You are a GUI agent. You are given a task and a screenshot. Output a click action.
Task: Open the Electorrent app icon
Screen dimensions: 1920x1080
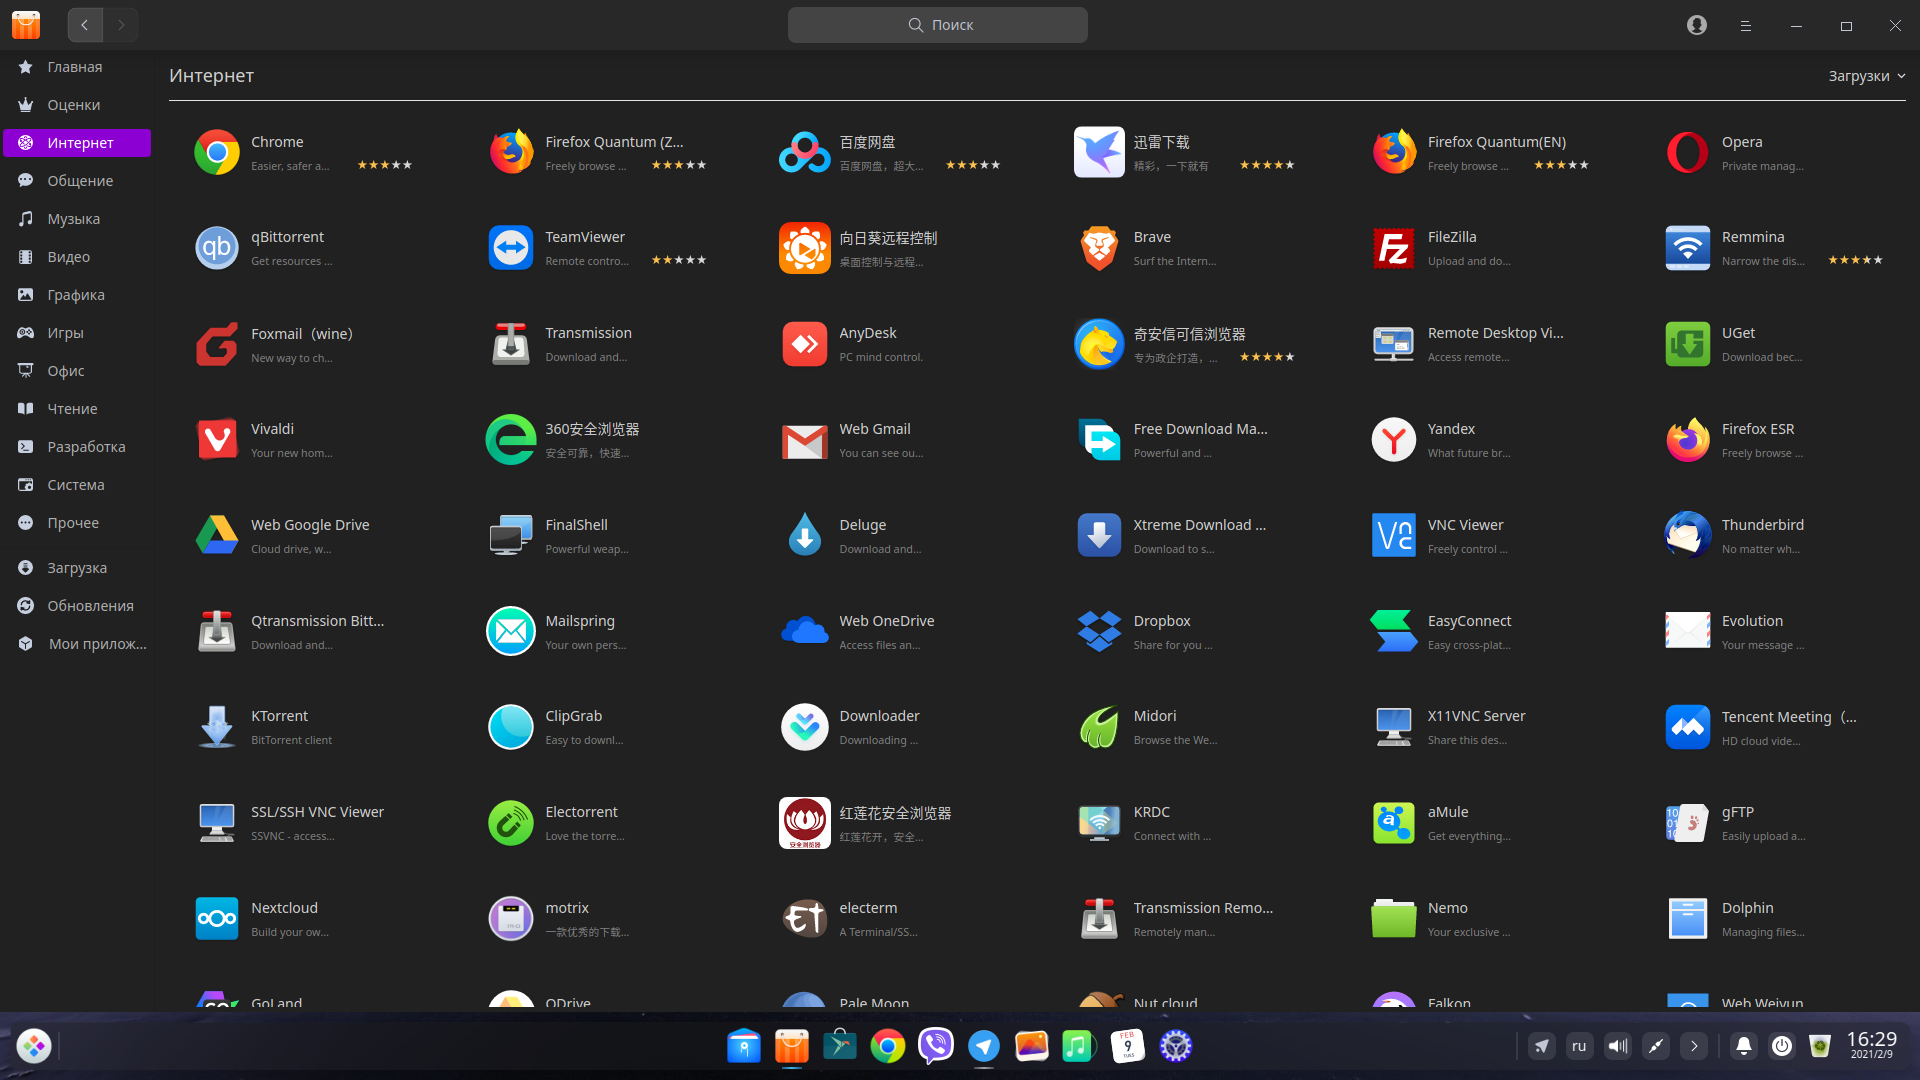pyautogui.click(x=511, y=823)
